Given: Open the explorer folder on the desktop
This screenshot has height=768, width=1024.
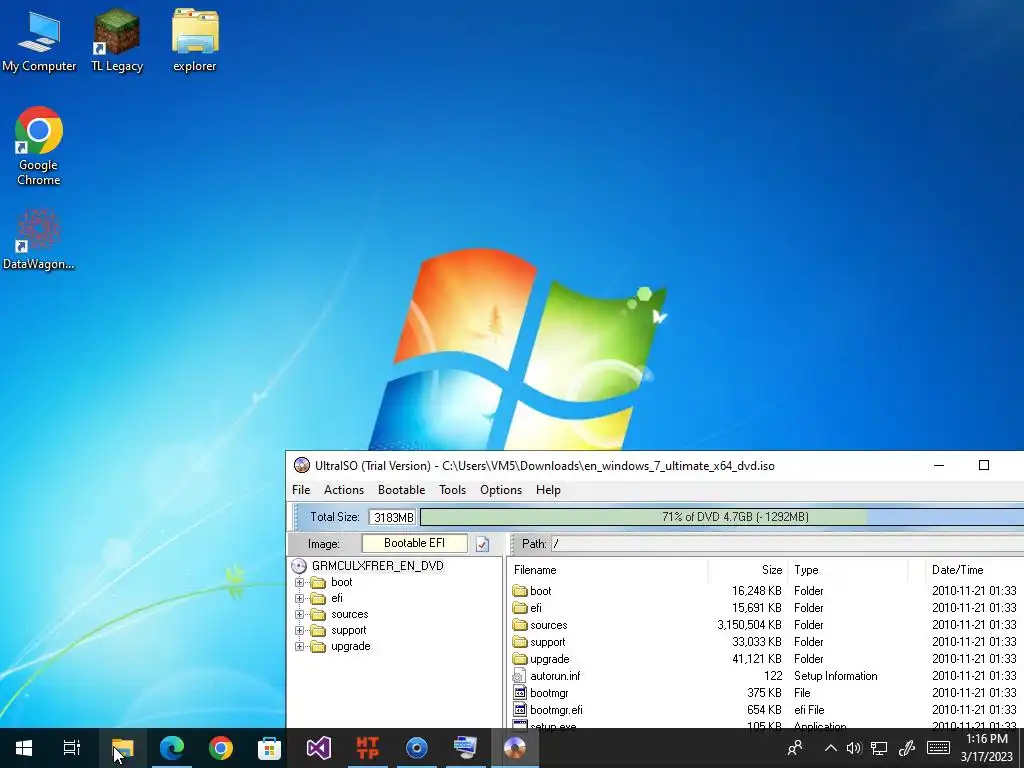Looking at the screenshot, I should (x=195, y=41).
